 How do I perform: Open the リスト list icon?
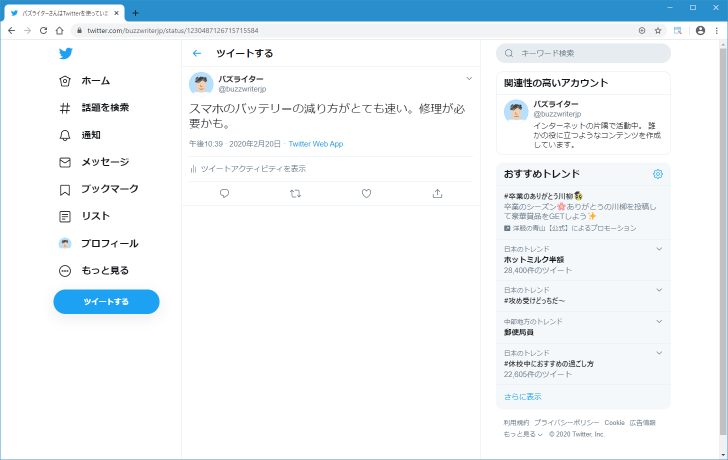click(65, 217)
